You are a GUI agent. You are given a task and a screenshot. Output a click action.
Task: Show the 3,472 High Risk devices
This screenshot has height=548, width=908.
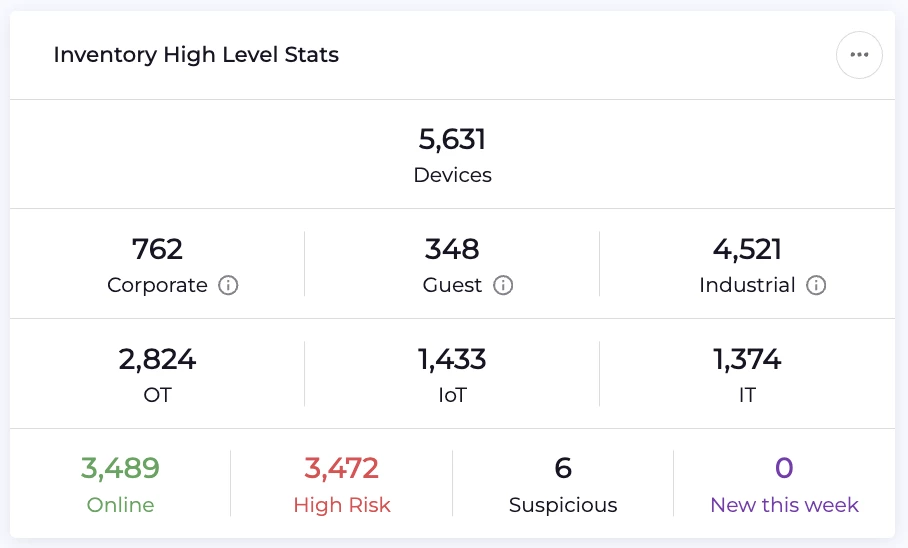point(341,468)
